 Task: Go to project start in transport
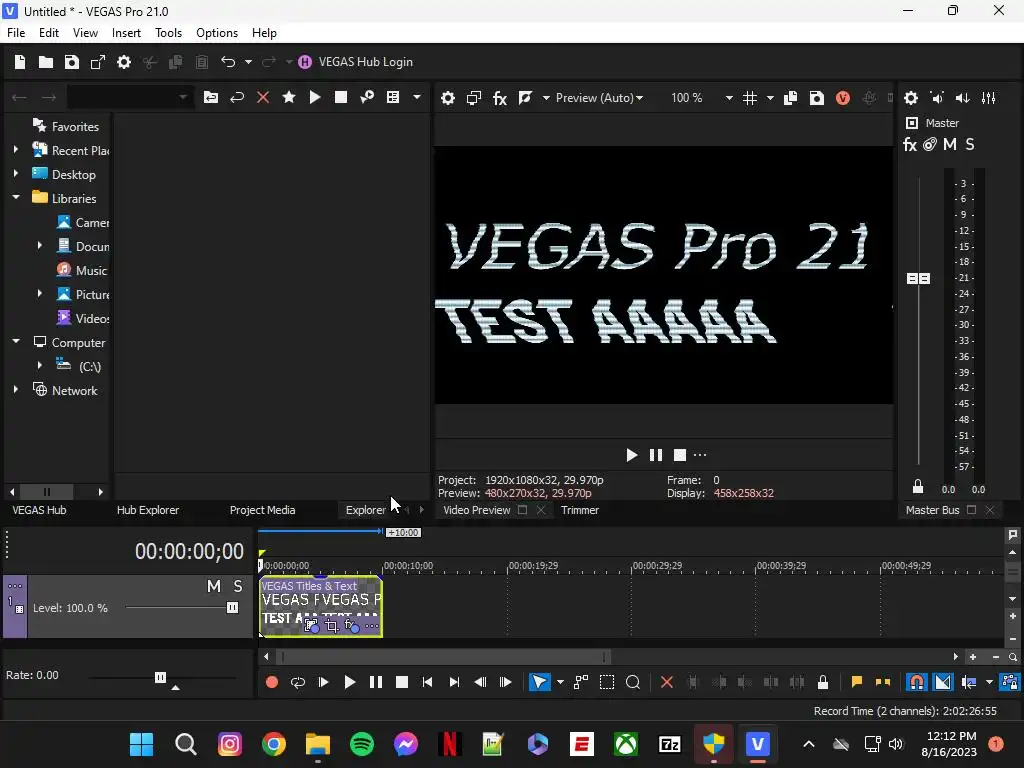[x=428, y=682]
